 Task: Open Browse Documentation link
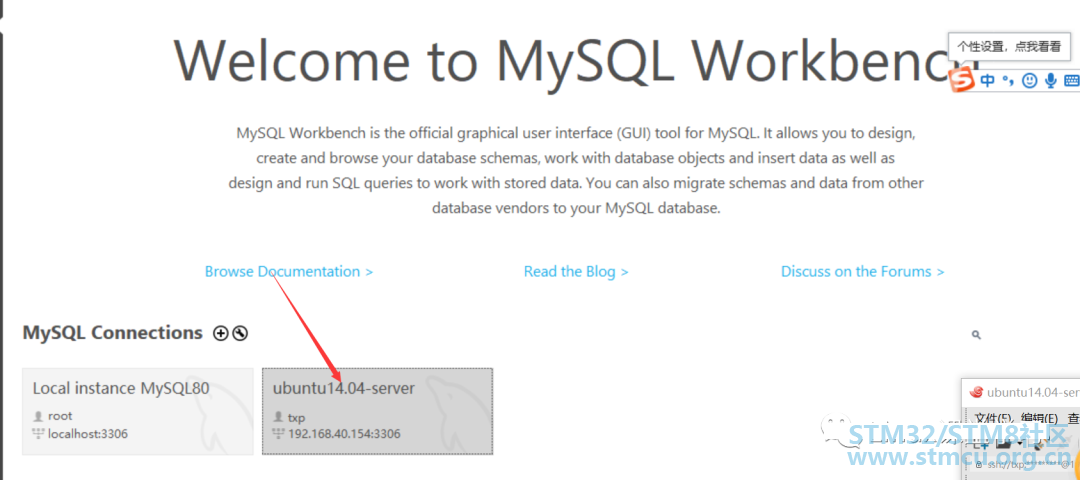point(289,271)
